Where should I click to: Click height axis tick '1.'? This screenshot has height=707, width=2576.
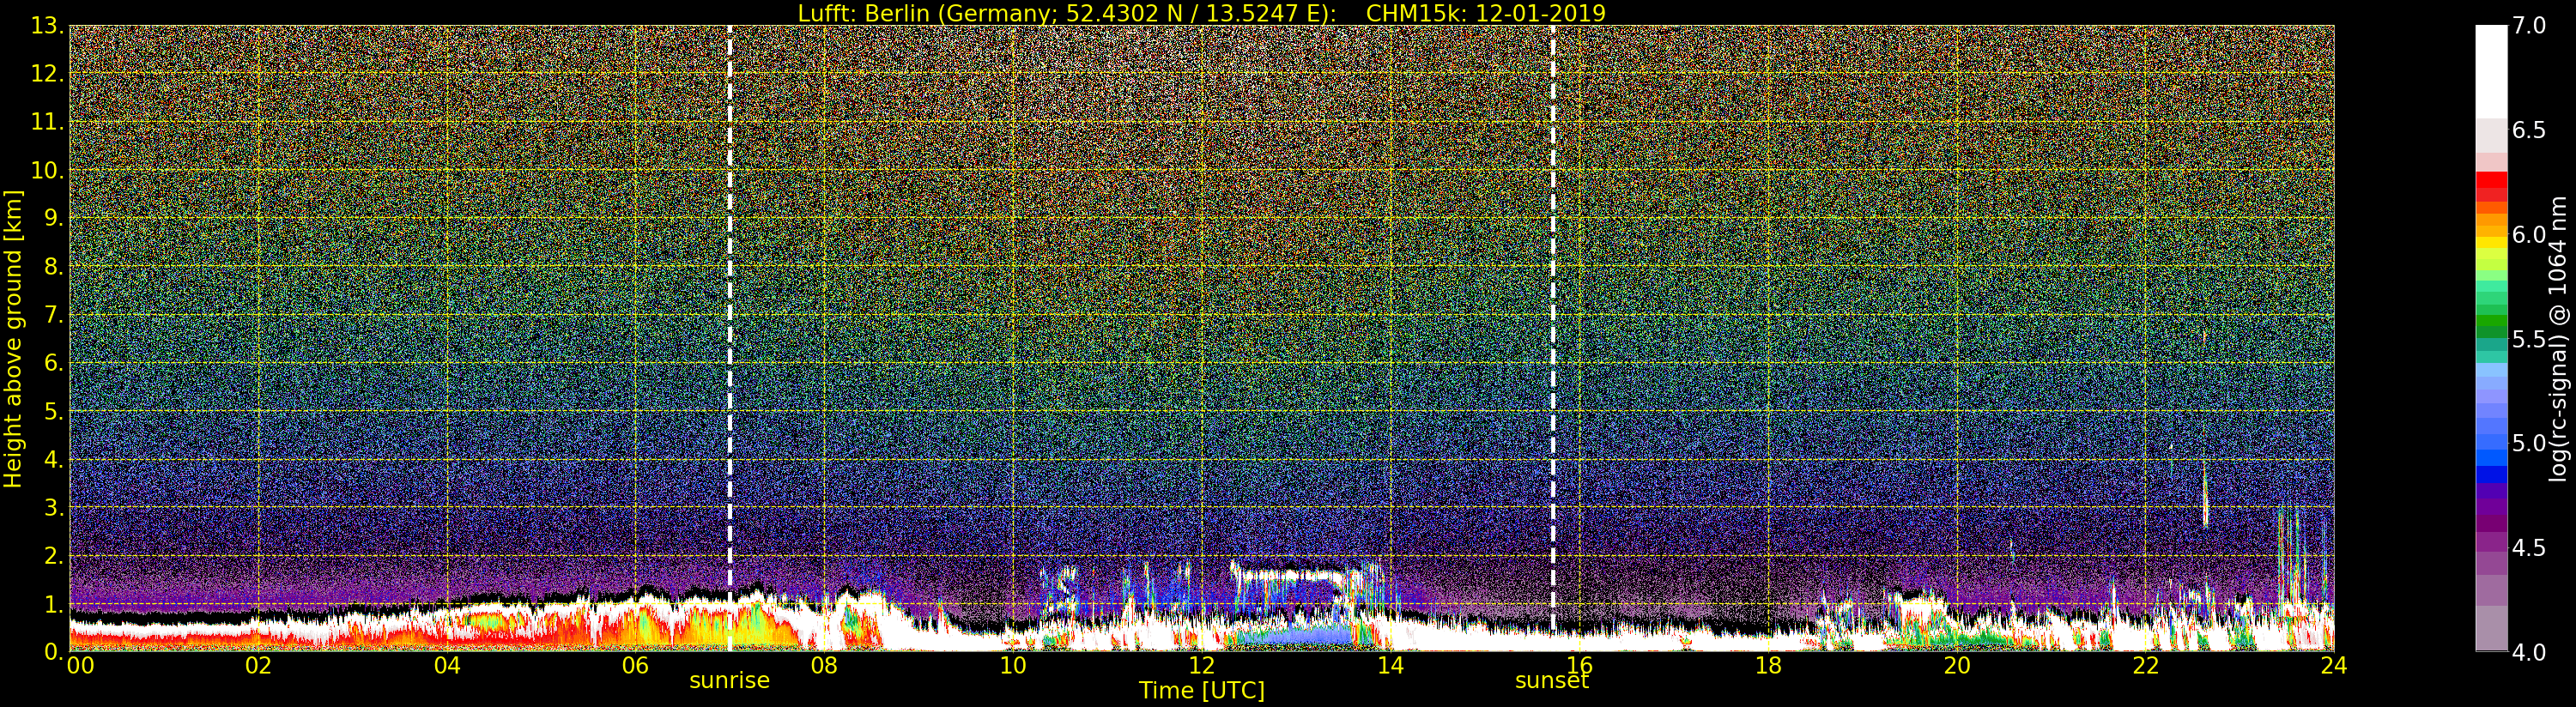(54, 604)
